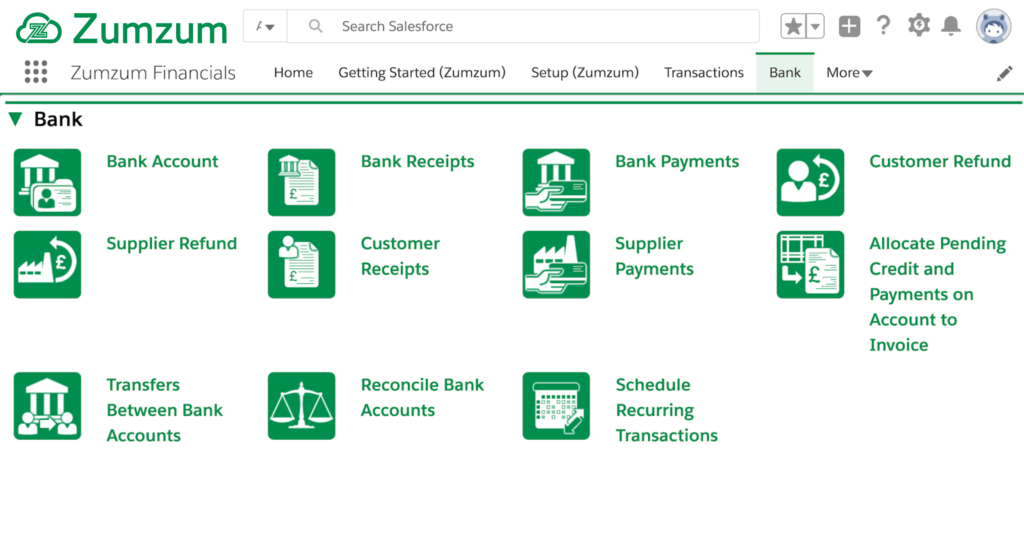Click the Zumzum Financials app name

[x=153, y=72]
